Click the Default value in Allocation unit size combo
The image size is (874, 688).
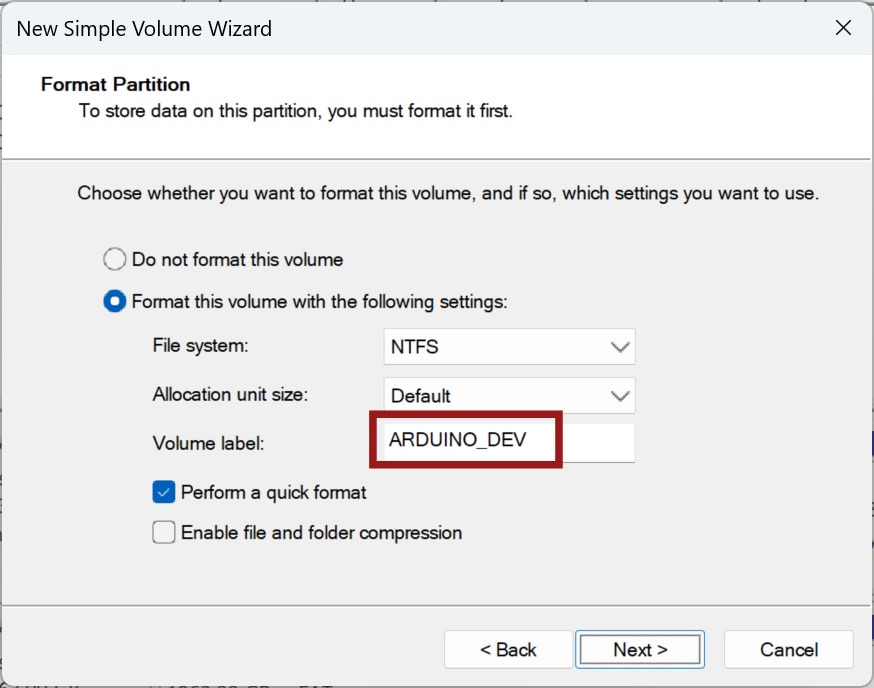(421, 396)
